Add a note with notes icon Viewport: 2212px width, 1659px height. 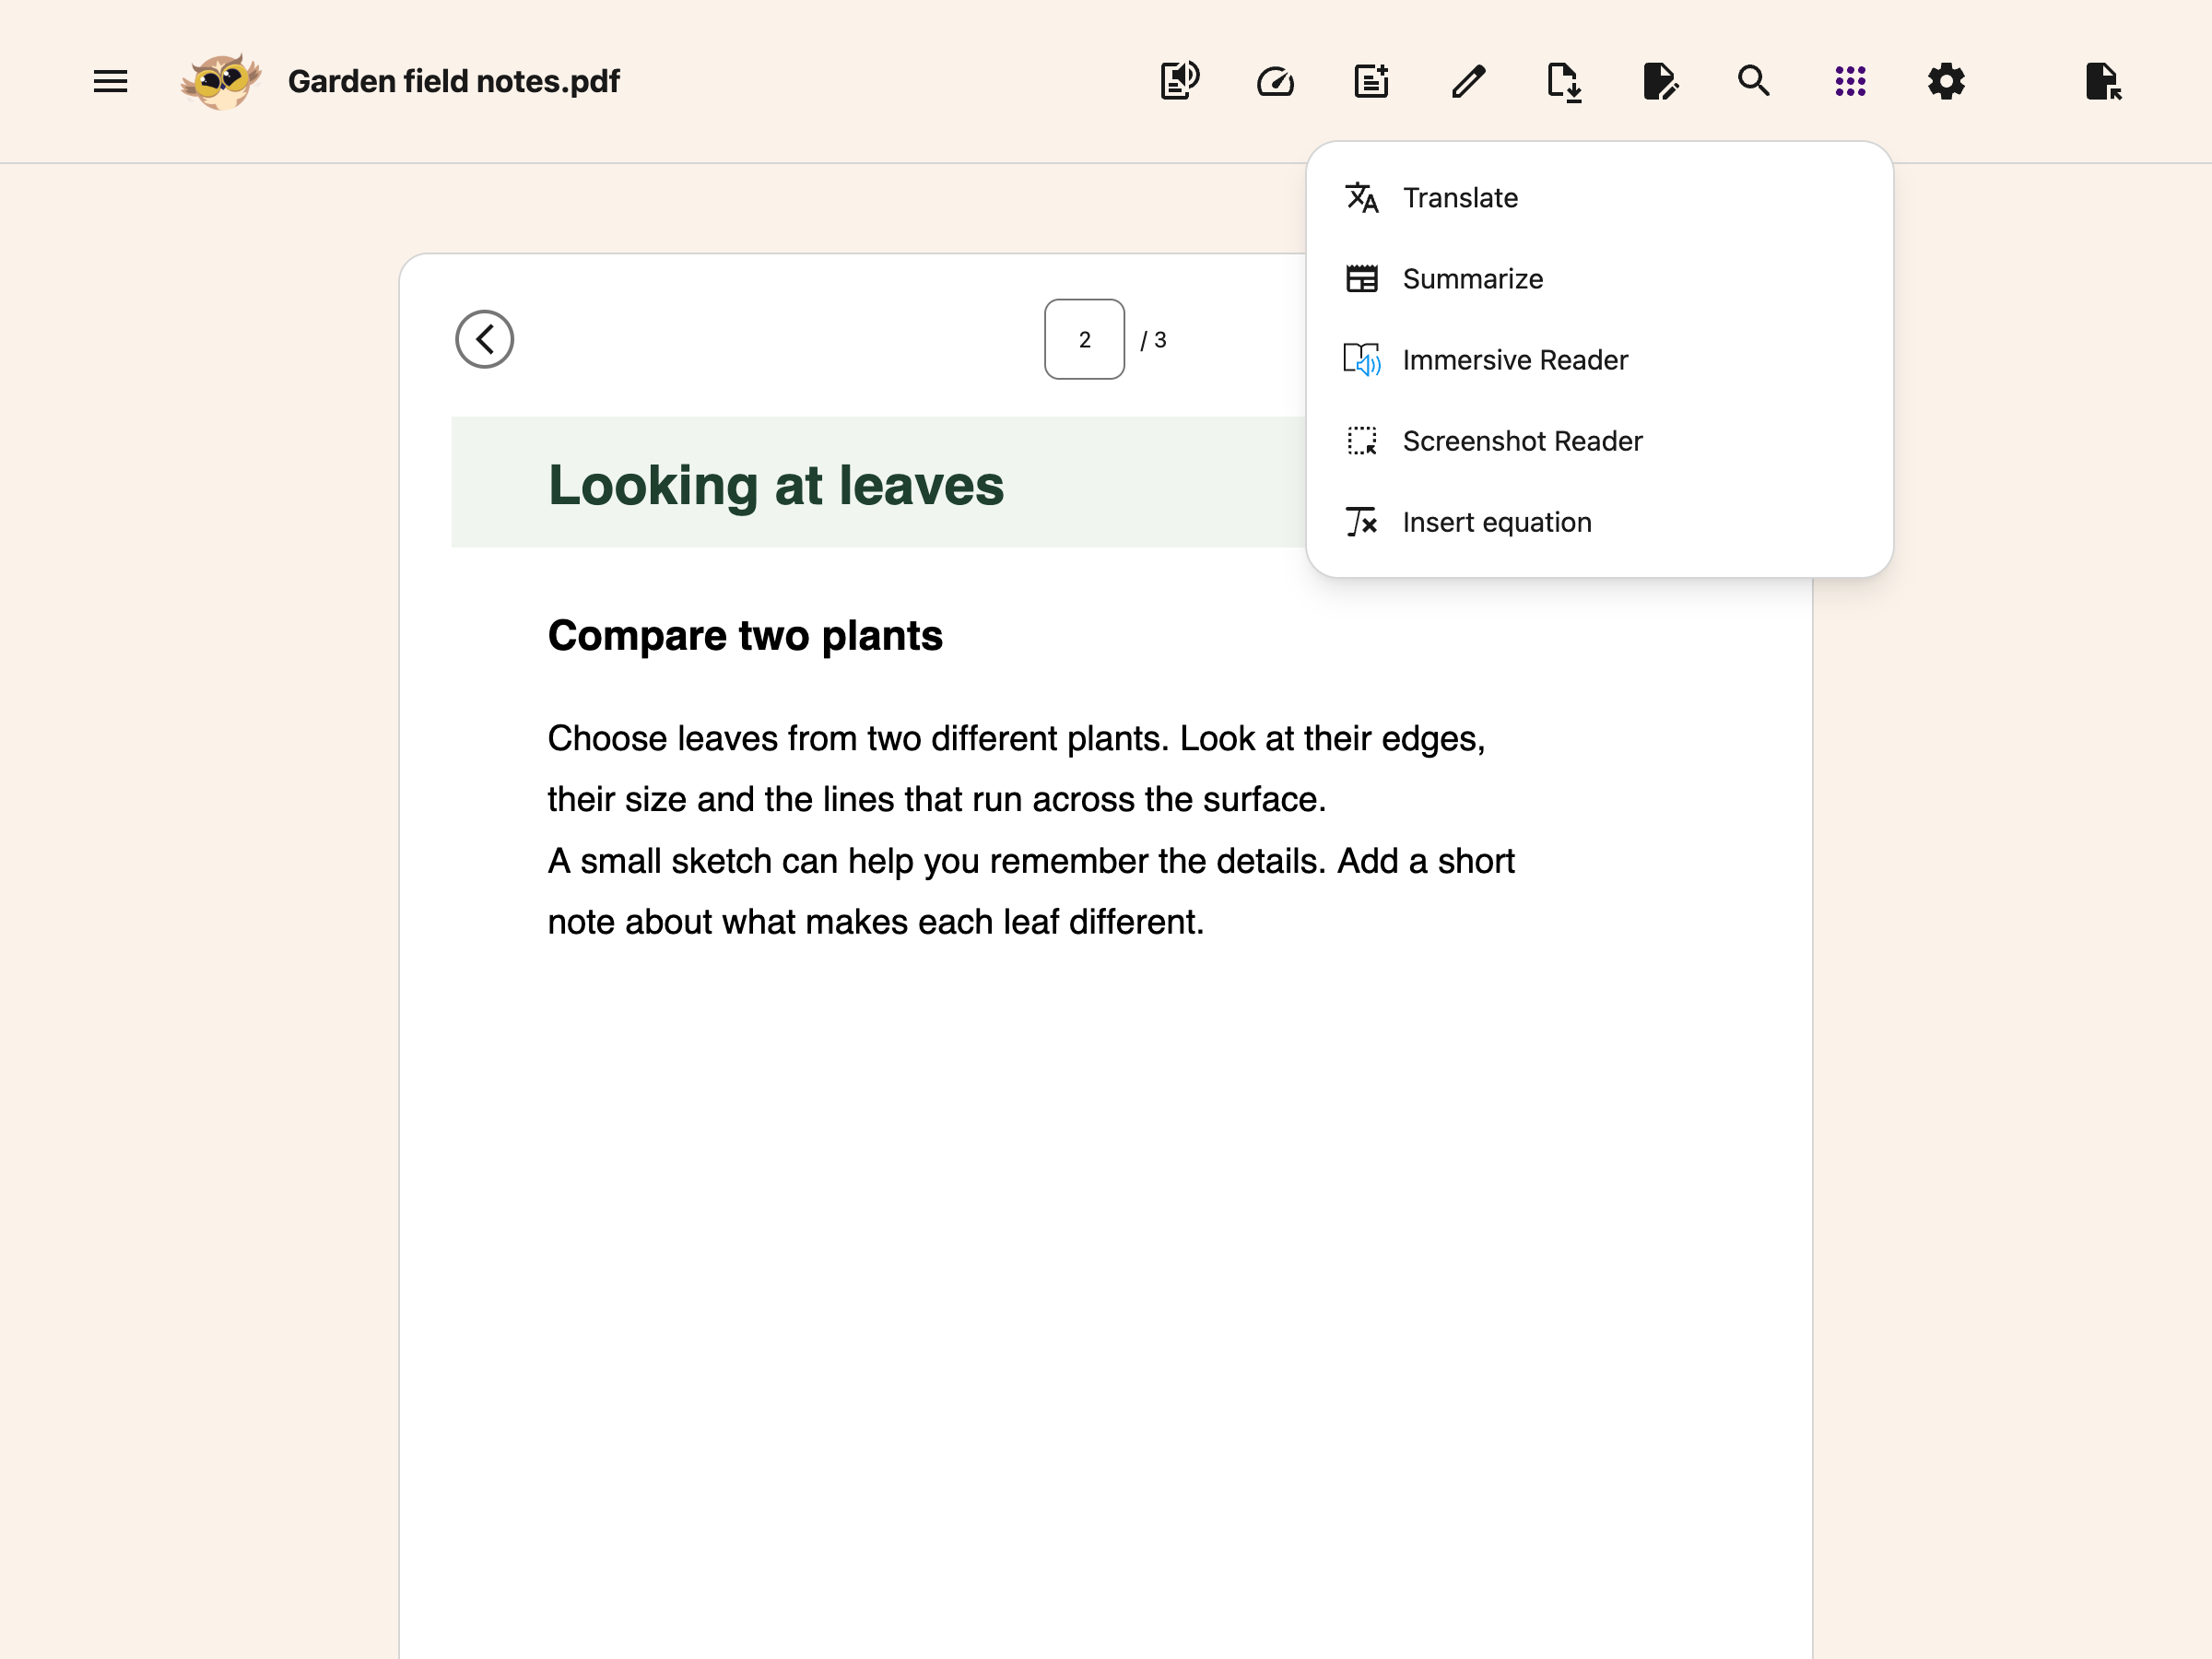click(x=1371, y=81)
